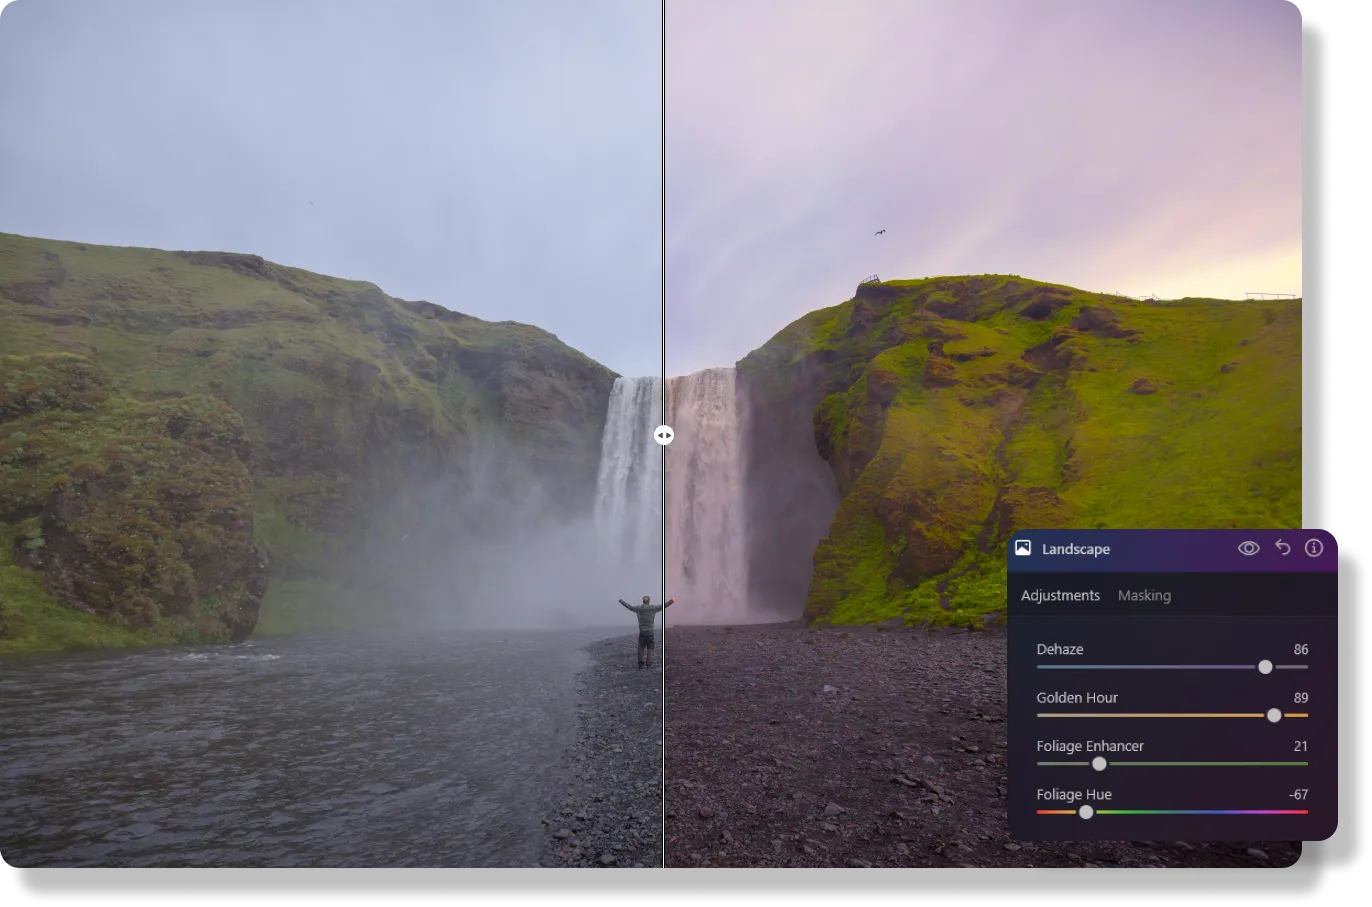Click the Foliage Hue value -67
Viewport: 1372px width, 907px height.
[x=1298, y=795]
